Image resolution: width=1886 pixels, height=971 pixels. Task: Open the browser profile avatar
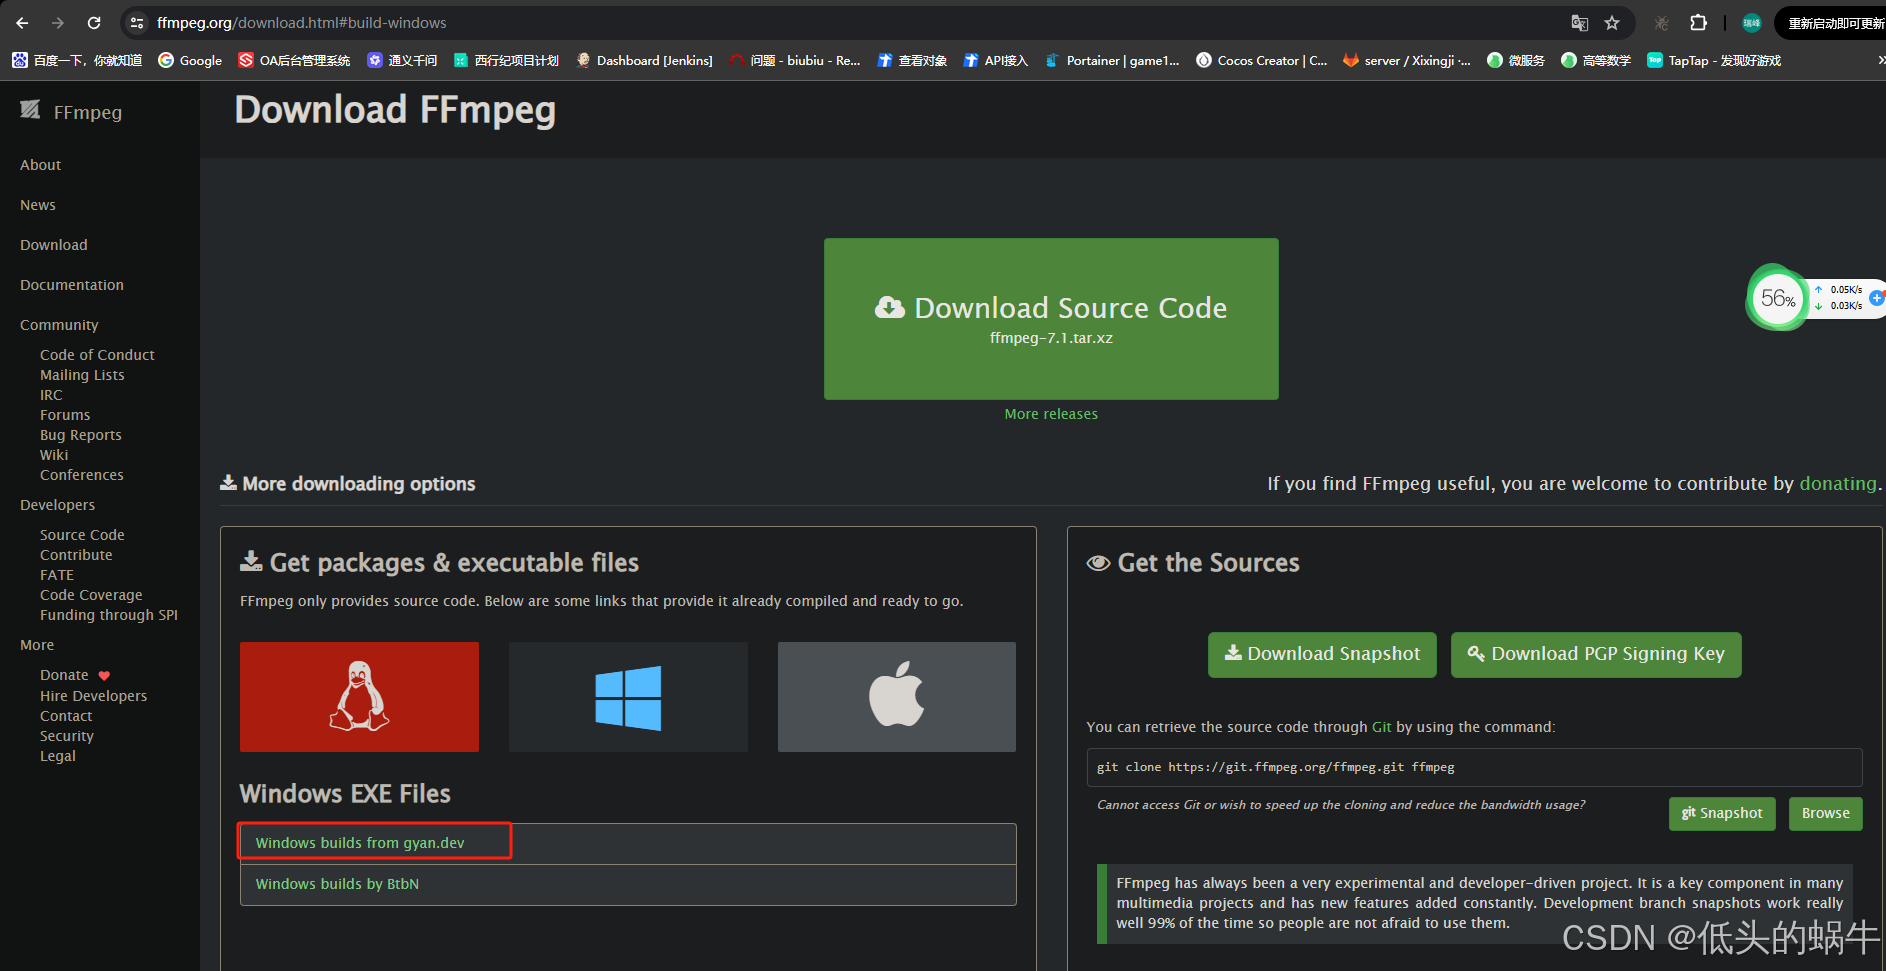(x=1752, y=22)
